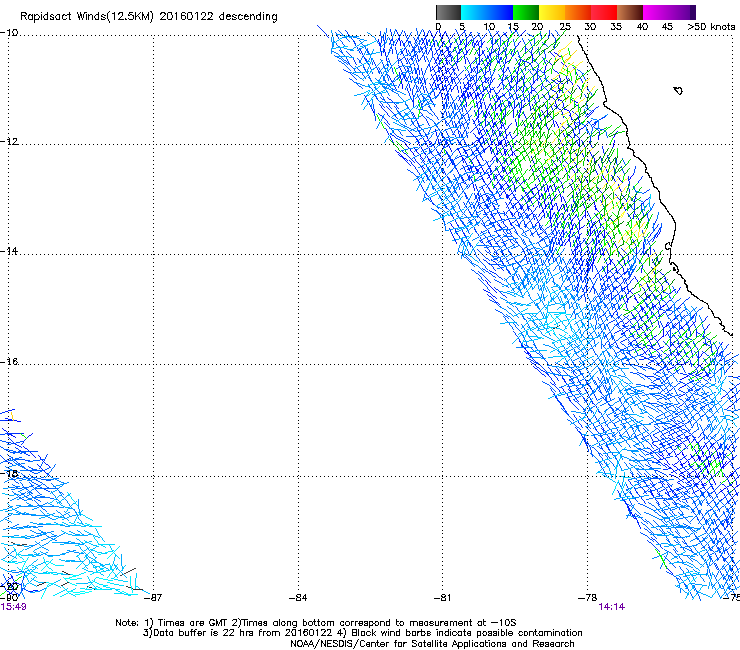This screenshot has height=650, width=740.
Task: Click the longitude label '-84'
Action: (298, 598)
